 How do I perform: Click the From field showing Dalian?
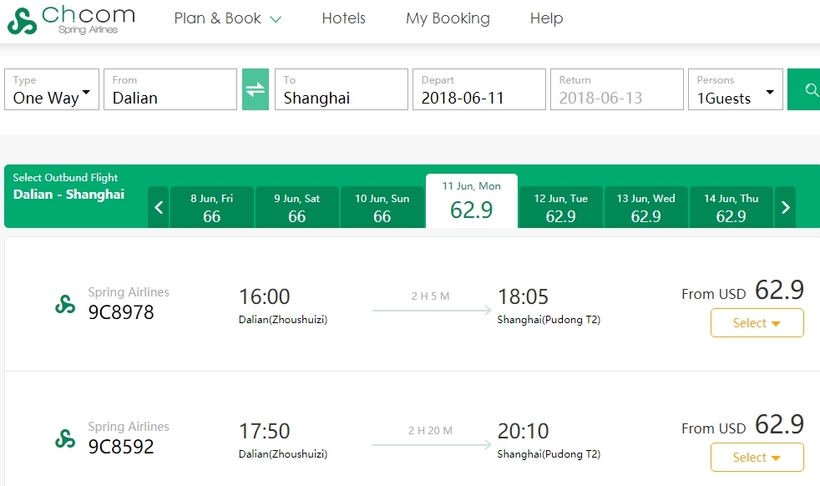(170, 89)
